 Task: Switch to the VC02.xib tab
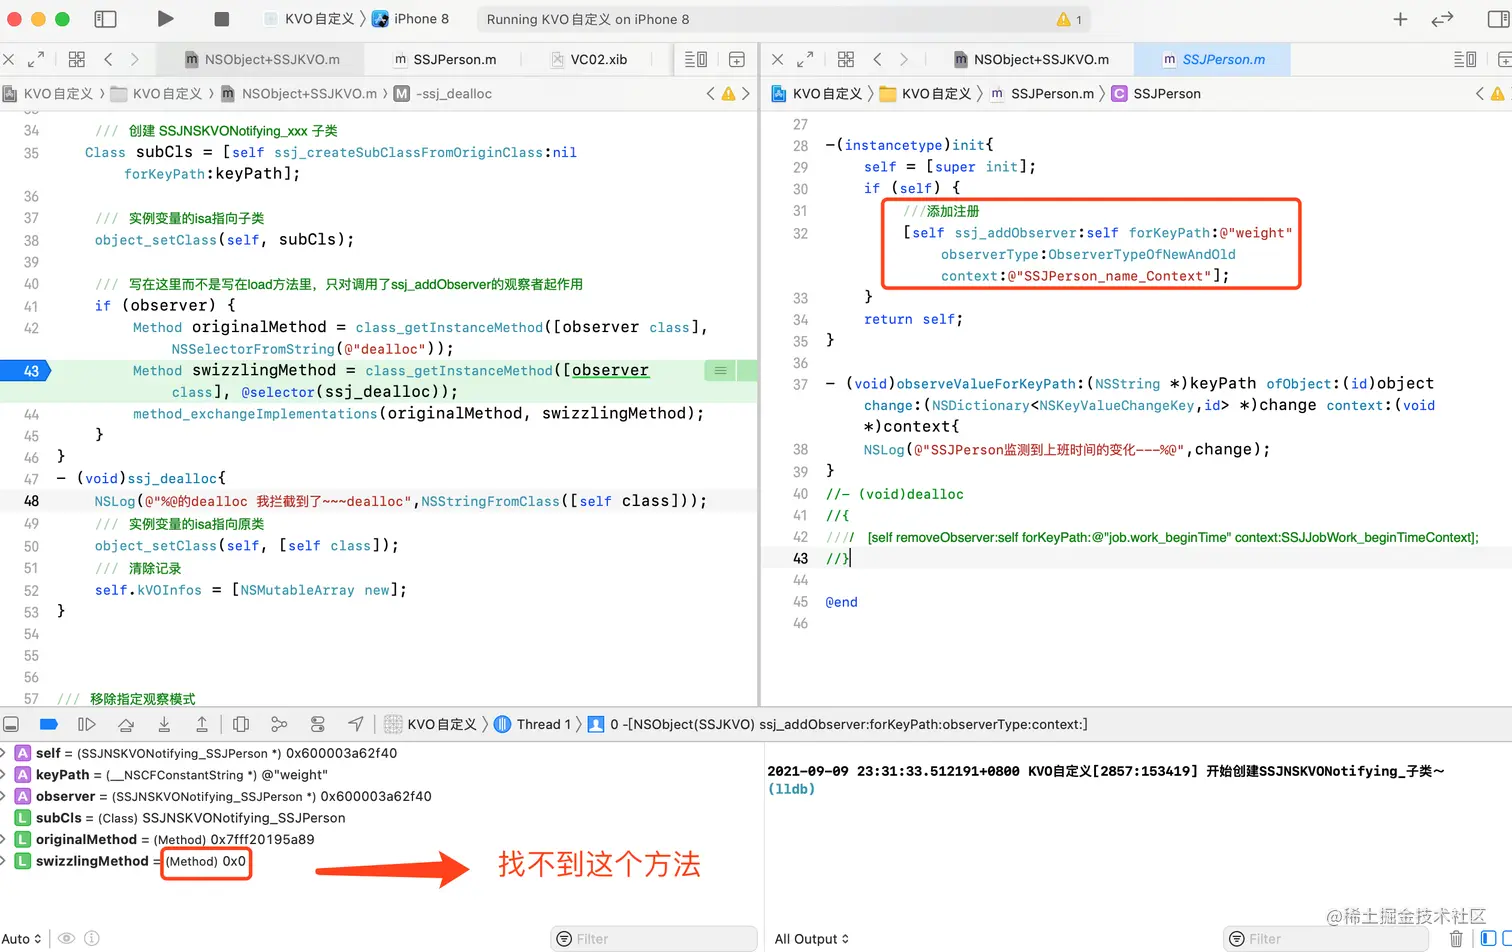(589, 59)
